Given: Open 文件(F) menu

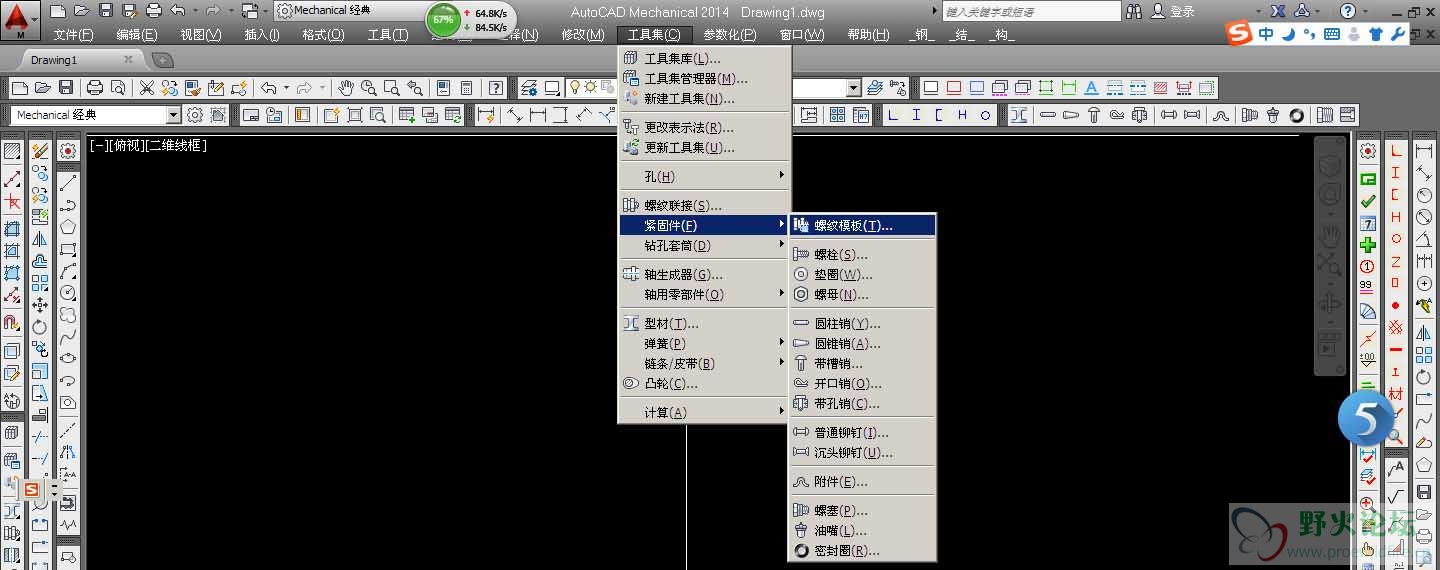Looking at the screenshot, I should pyautogui.click(x=73, y=35).
